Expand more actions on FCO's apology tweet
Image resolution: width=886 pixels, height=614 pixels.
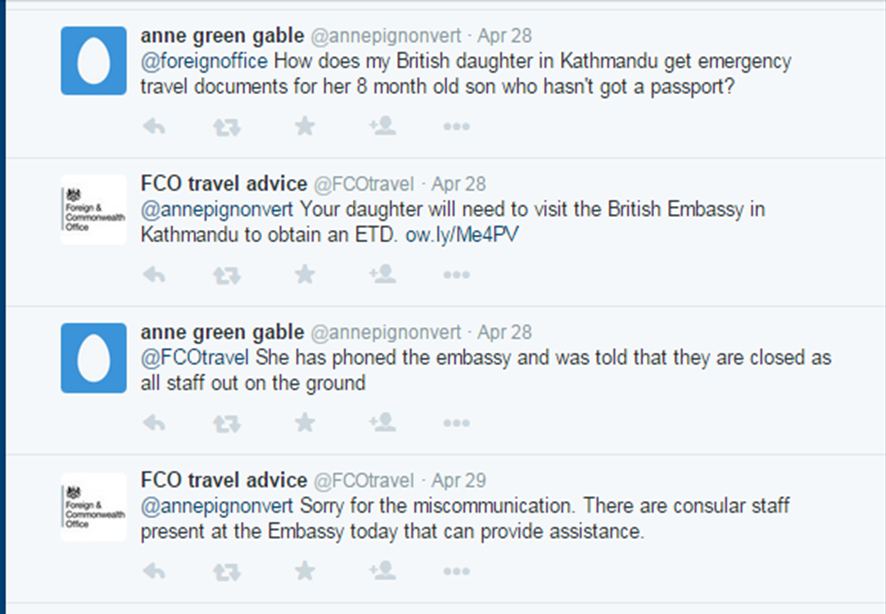click(x=456, y=571)
